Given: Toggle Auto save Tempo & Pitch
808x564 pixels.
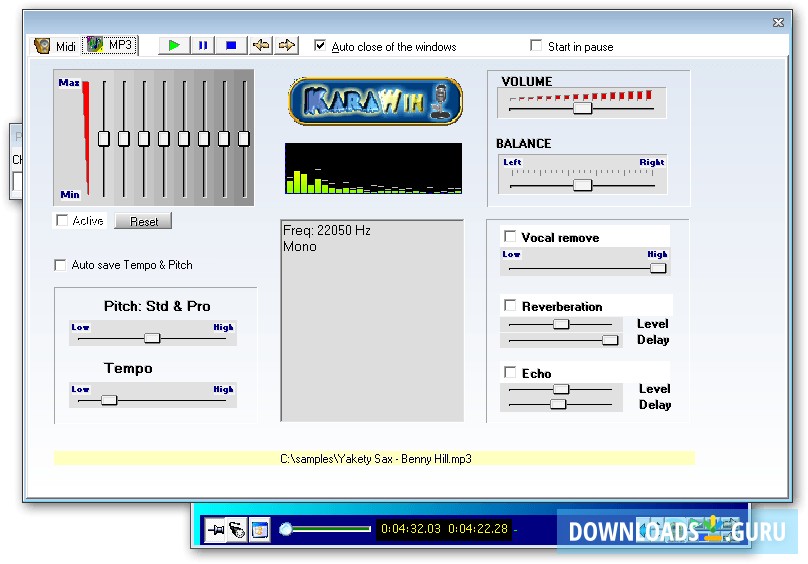Looking at the screenshot, I should (61, 265).
